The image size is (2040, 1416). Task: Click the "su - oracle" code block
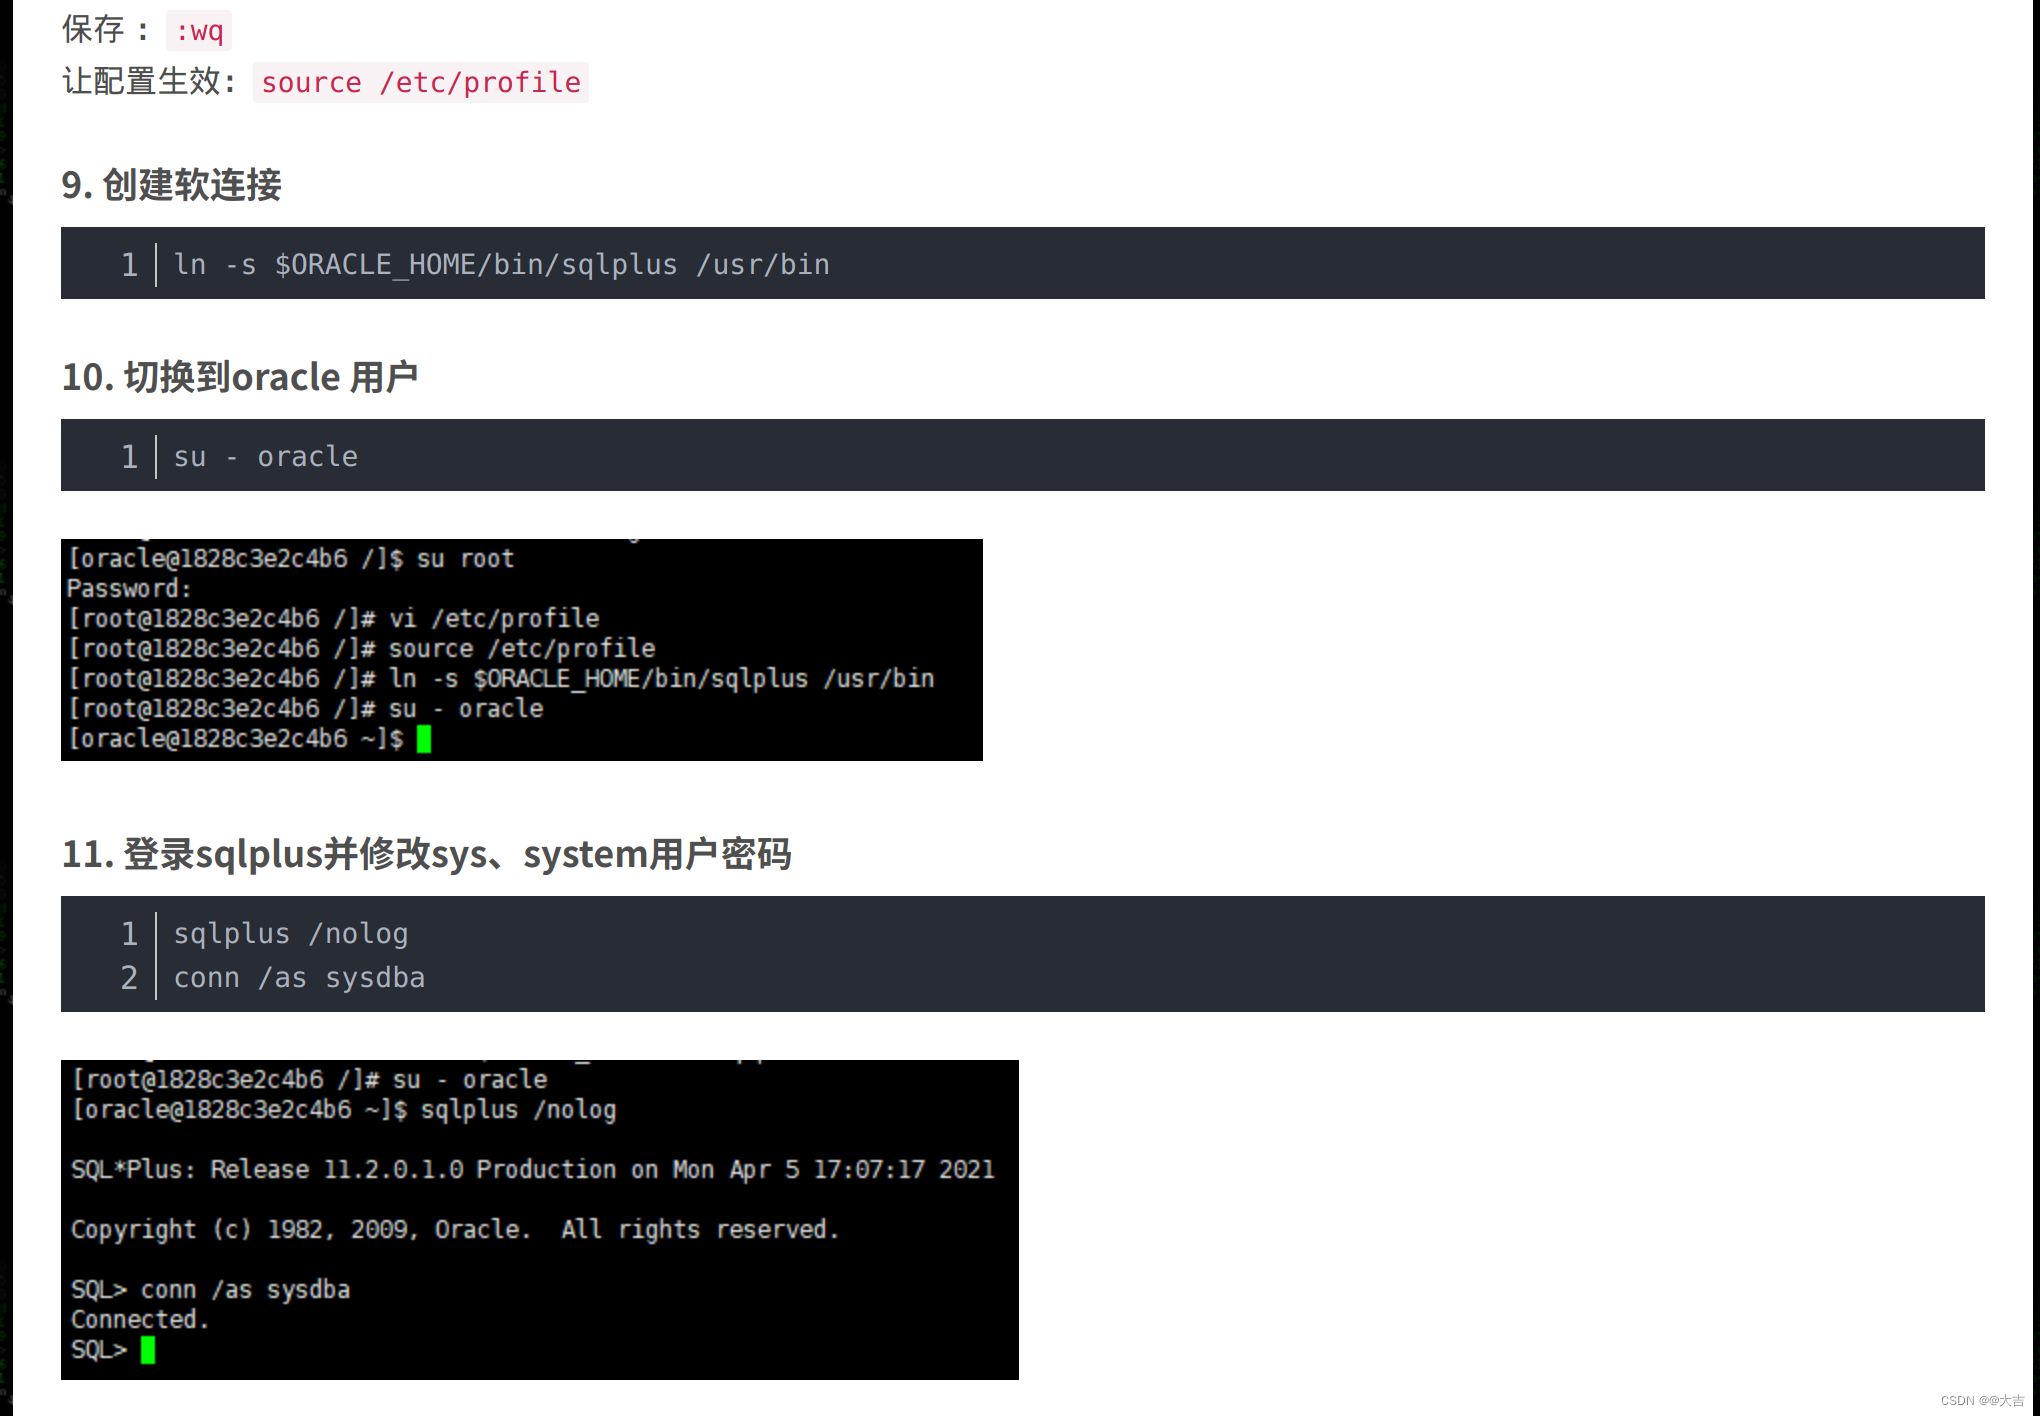[264, 455]
